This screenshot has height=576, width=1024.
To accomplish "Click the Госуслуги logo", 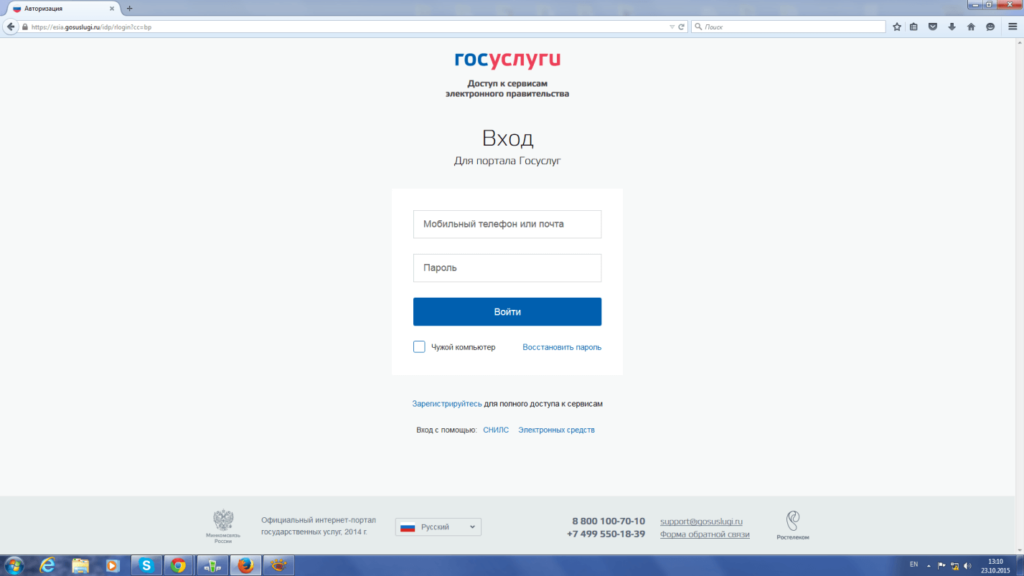I will [x=507, y=59].
